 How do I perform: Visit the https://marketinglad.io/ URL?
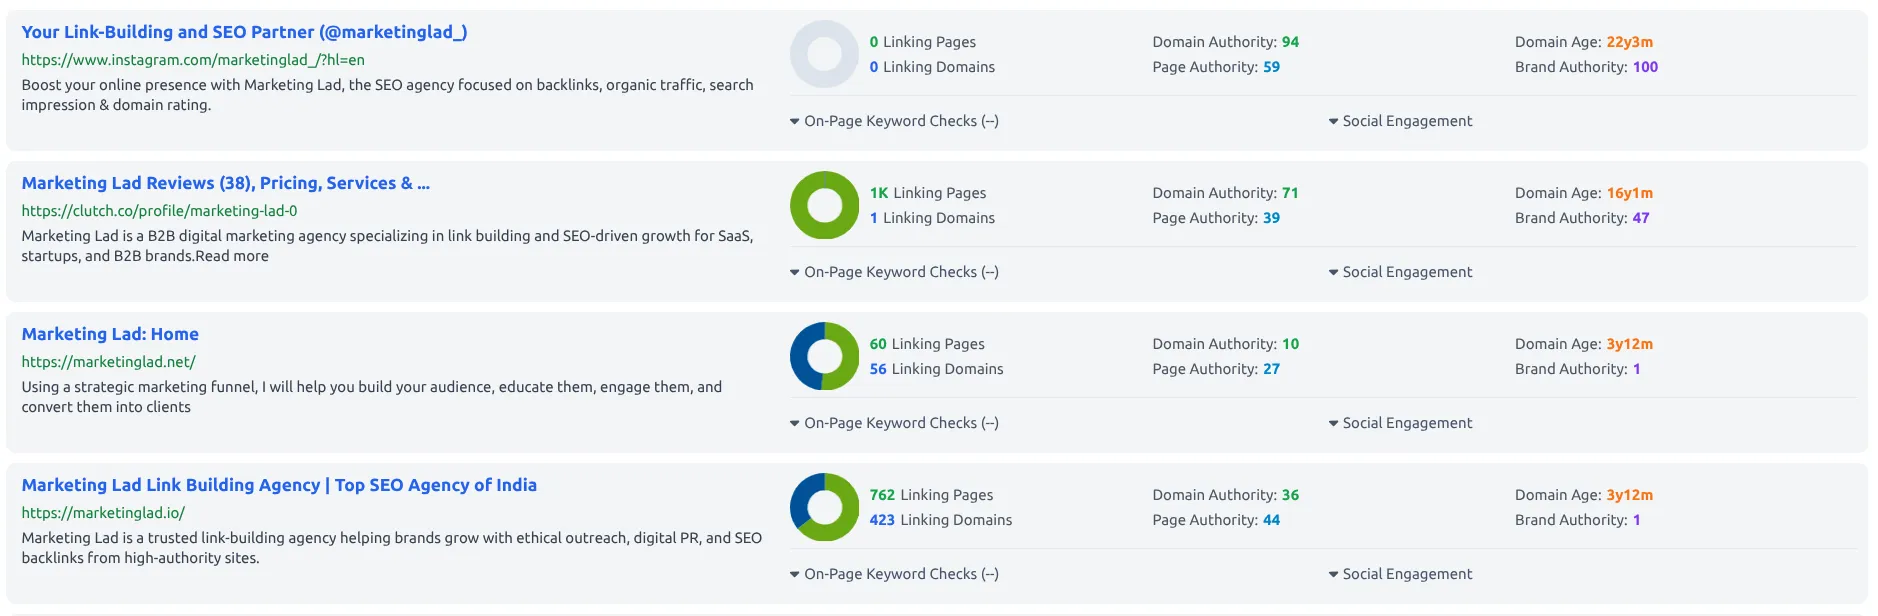(x=103, y=513)
